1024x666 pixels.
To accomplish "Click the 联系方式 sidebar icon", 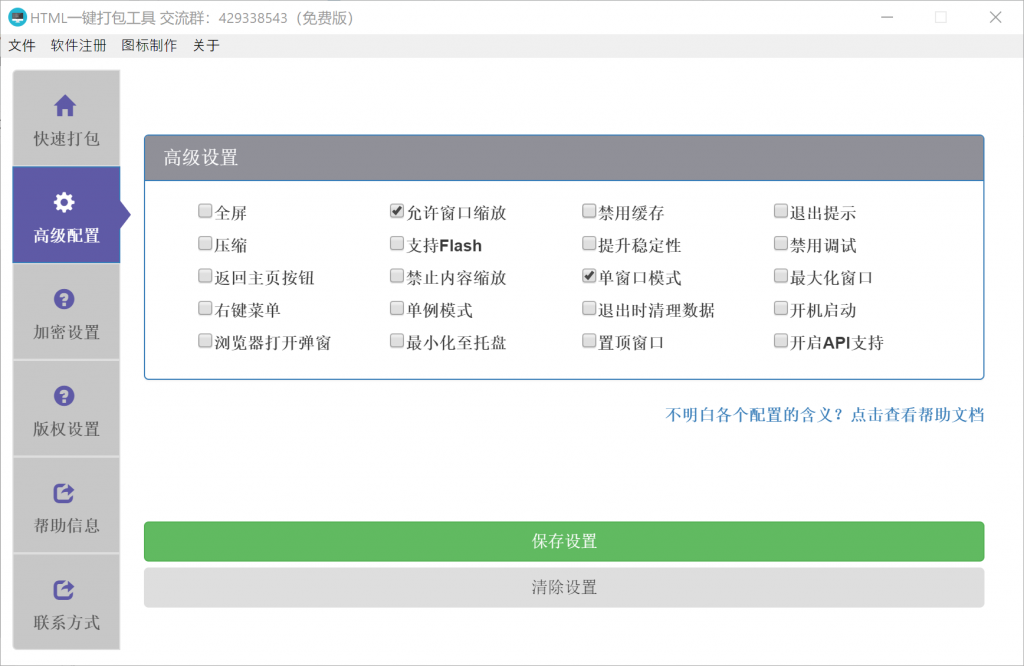I will tap(65, 587).
